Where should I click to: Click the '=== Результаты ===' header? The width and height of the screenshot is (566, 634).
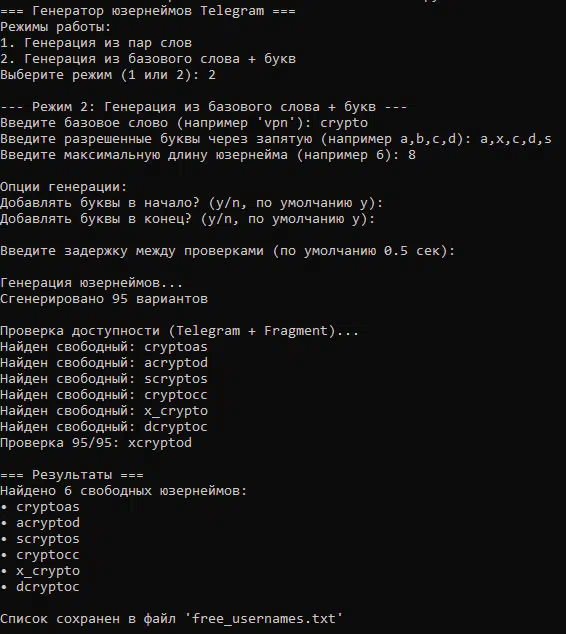pyautogui.click(x=72, y=475)
